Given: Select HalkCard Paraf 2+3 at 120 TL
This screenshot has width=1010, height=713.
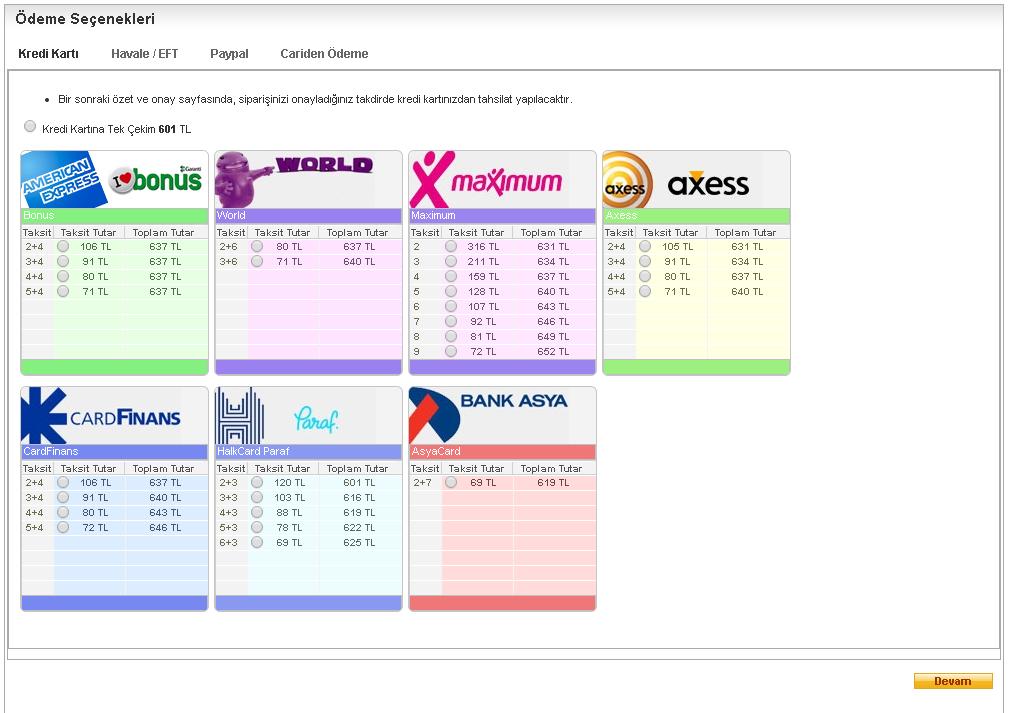Looking at the screenshot, I should (x=257, y=482).
